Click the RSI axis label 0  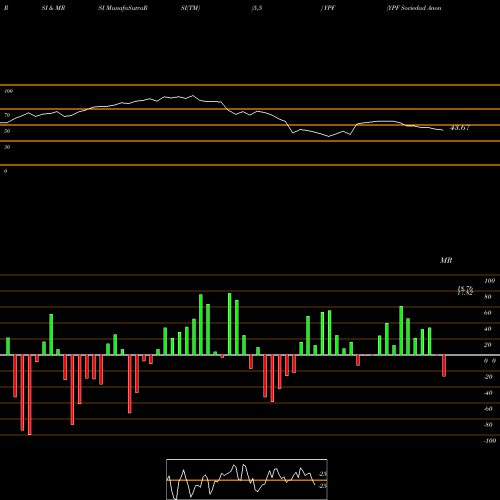click(x=5, y=171)
